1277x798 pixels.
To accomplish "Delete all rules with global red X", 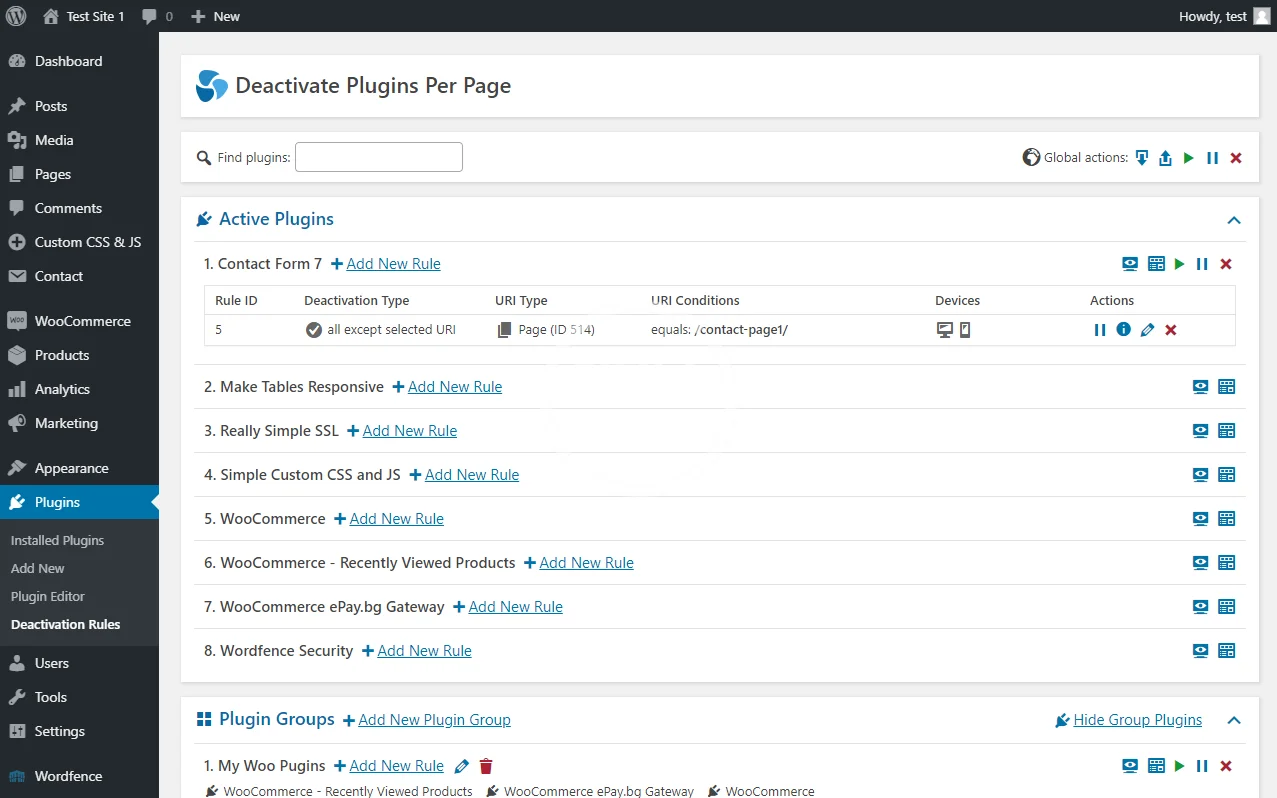I will point(1236,158).
